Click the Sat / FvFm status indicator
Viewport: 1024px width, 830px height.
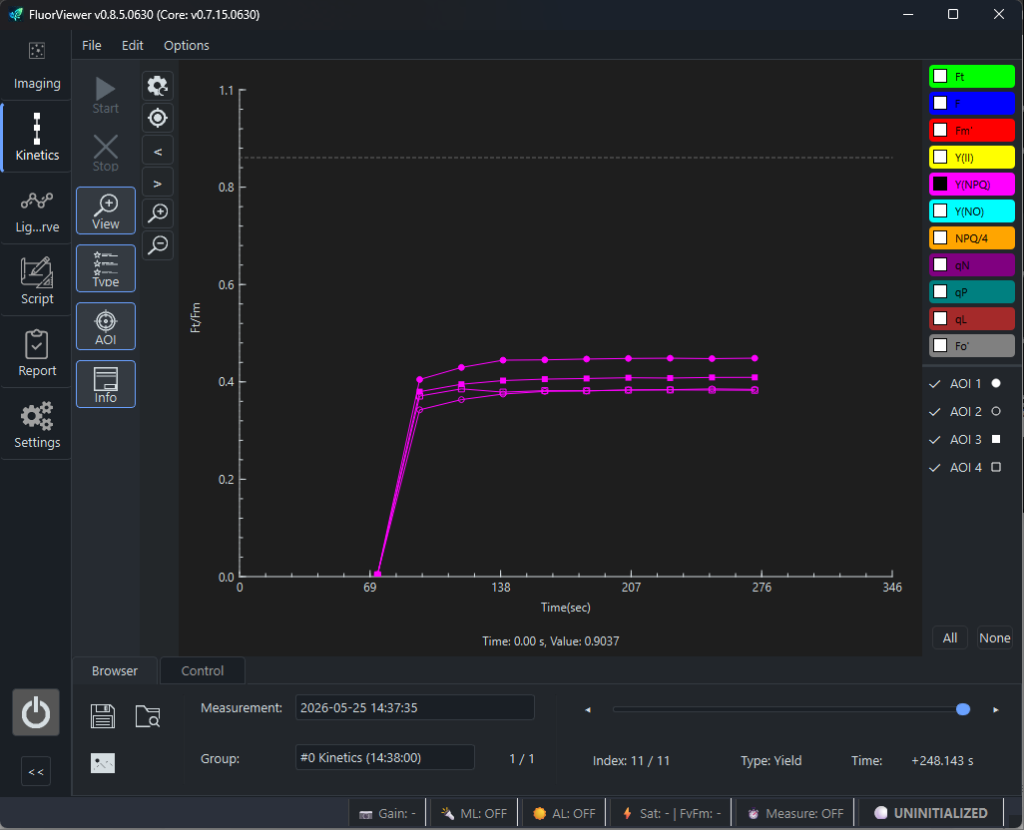pyautogui.click(x=671, y=814)
